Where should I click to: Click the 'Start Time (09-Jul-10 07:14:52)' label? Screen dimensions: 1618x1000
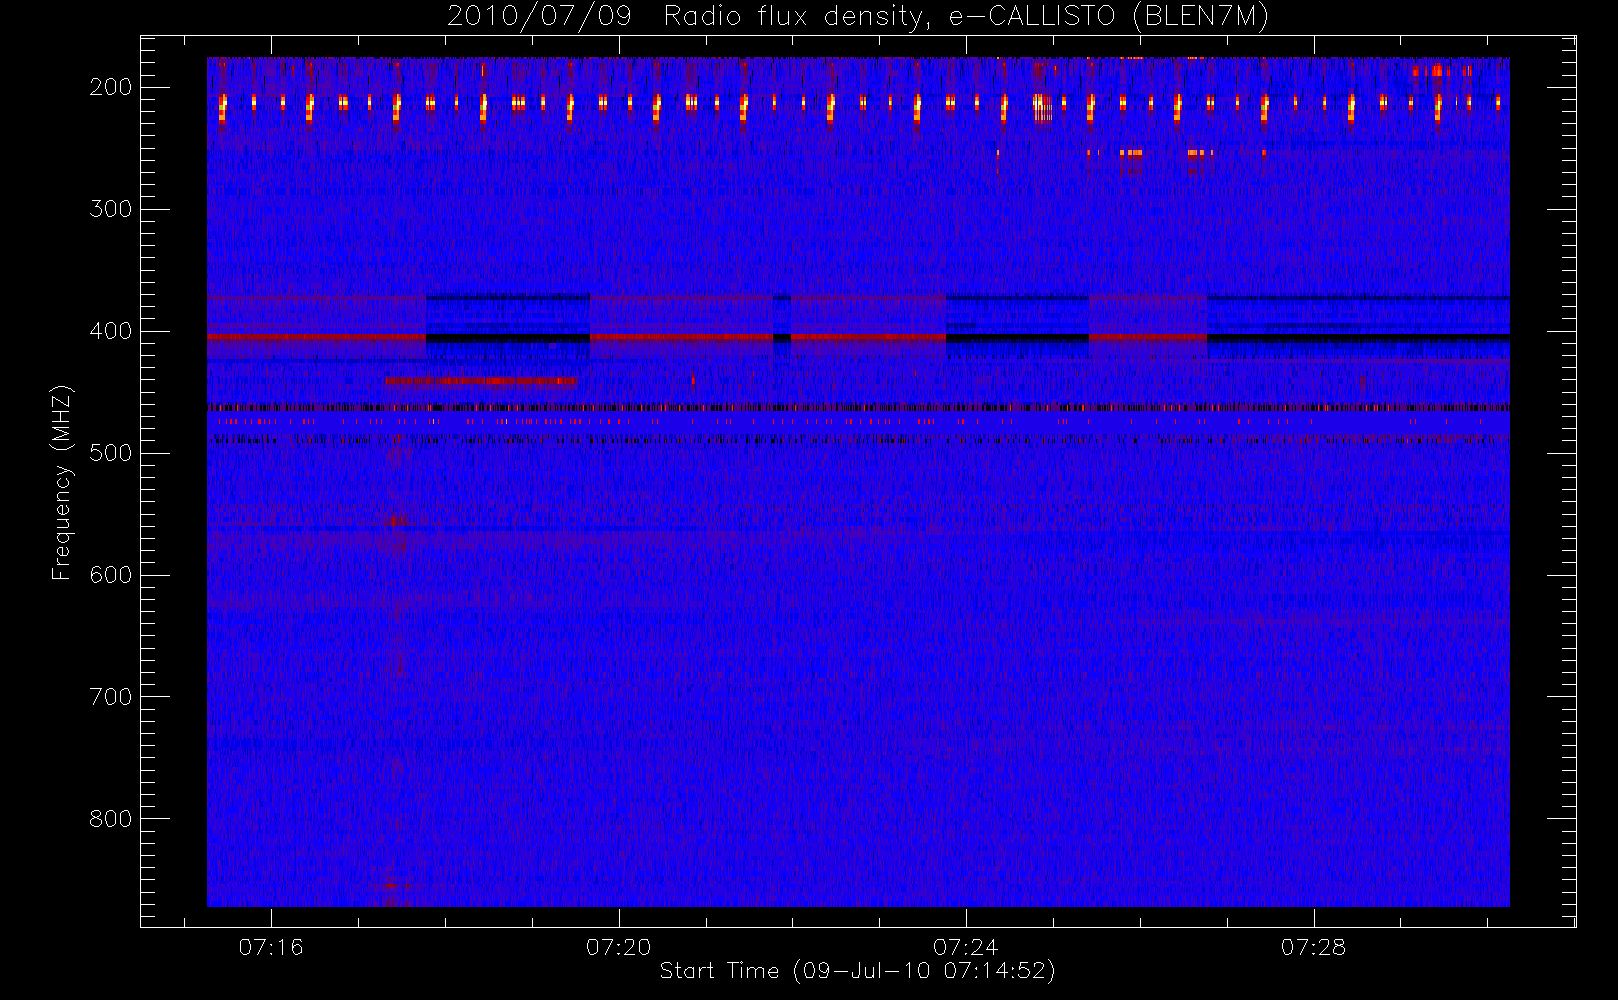click(x=858, y=971)
